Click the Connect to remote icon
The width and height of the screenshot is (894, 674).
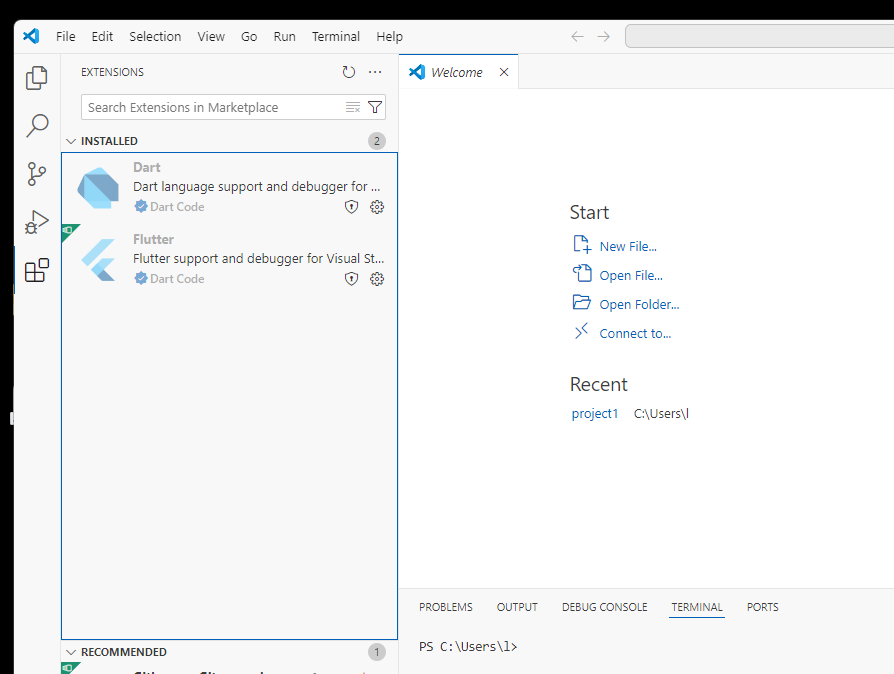pos(581,331)
